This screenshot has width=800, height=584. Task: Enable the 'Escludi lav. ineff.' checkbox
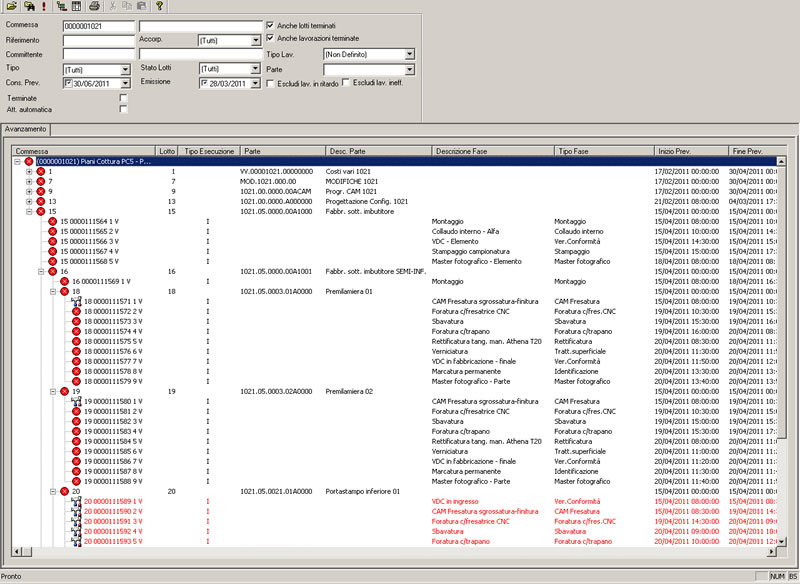tap(345, 82)
